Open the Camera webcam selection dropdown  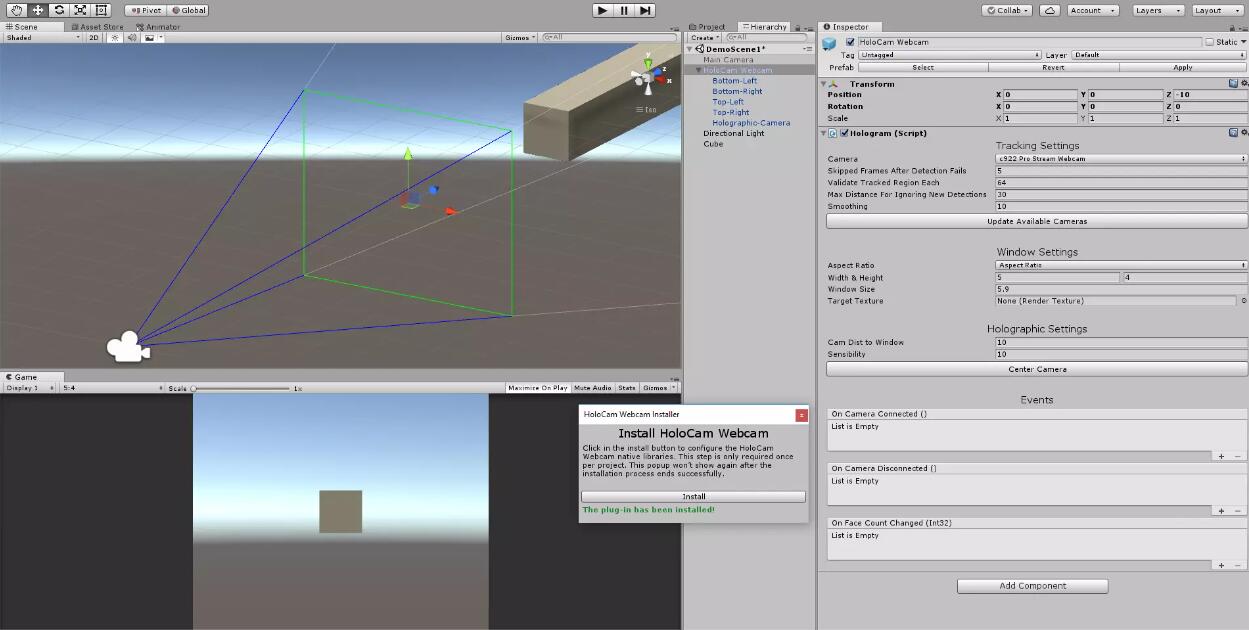tap(1121, 159)
